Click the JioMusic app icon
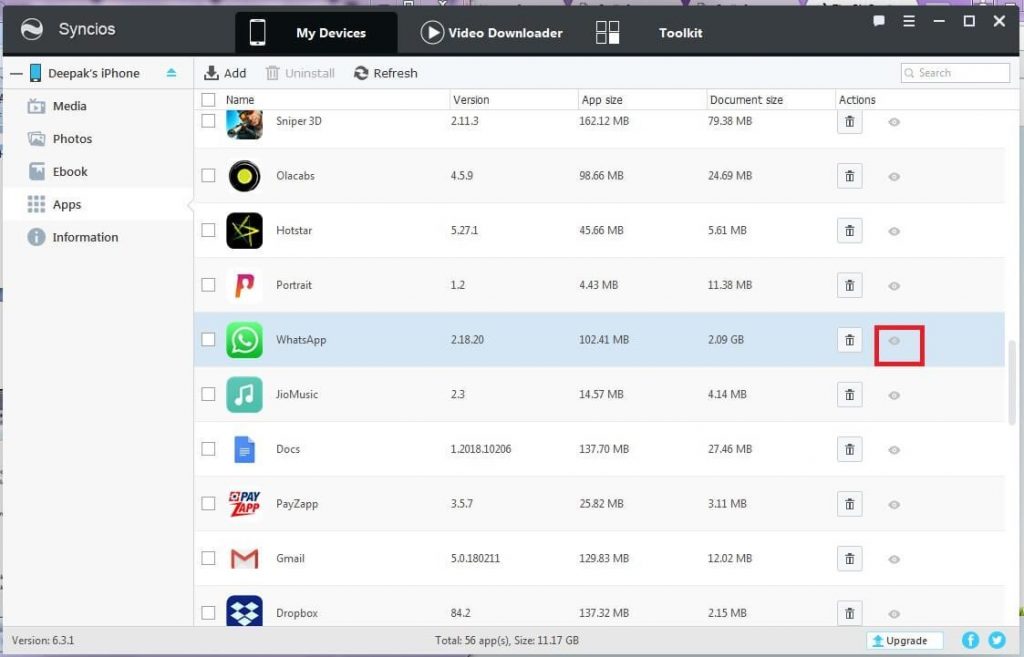The height and width of the screenshot is (657, 1024). tap(244, 394)
